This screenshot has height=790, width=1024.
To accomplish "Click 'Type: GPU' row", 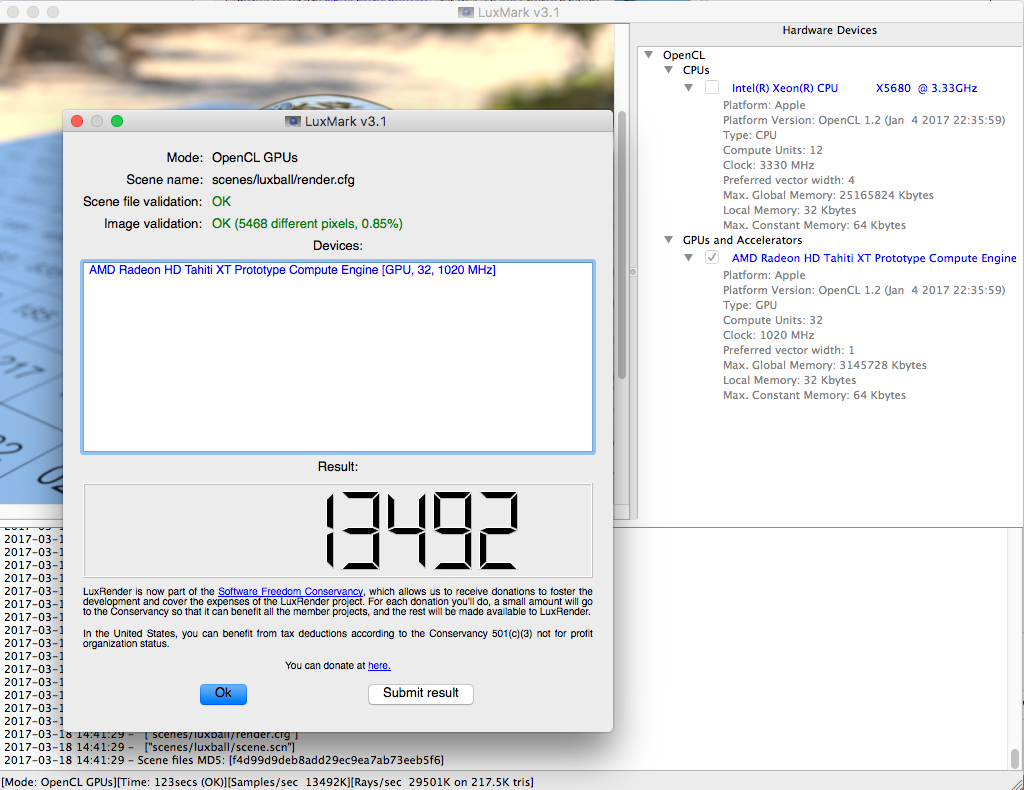I will click(750, 305).
